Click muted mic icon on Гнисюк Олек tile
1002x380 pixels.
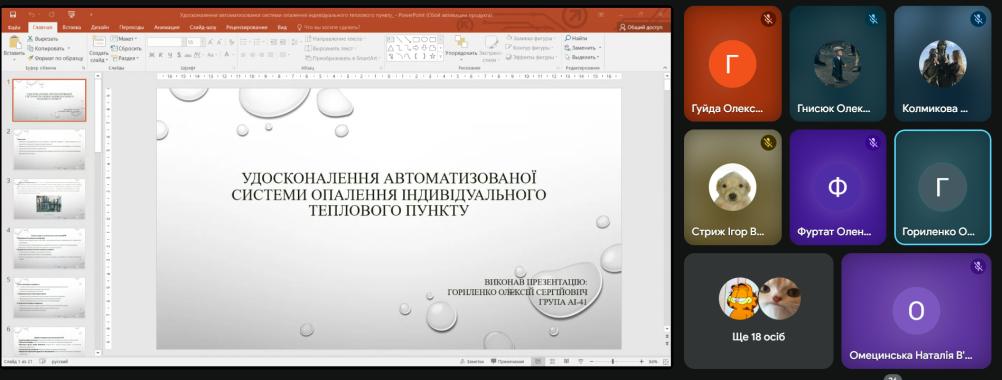[873, 19]
